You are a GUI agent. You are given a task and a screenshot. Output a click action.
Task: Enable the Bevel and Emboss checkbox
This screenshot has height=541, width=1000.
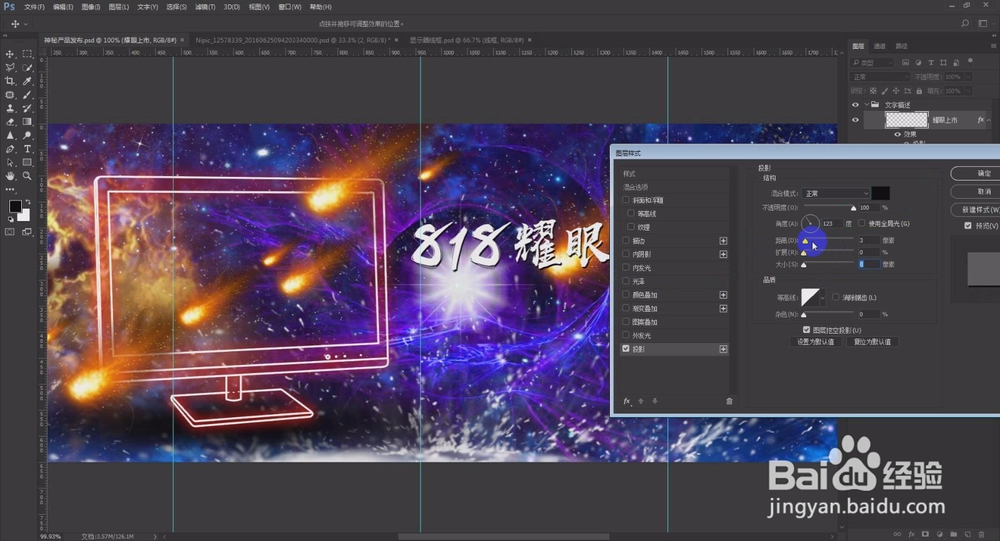tap(626, 200)
